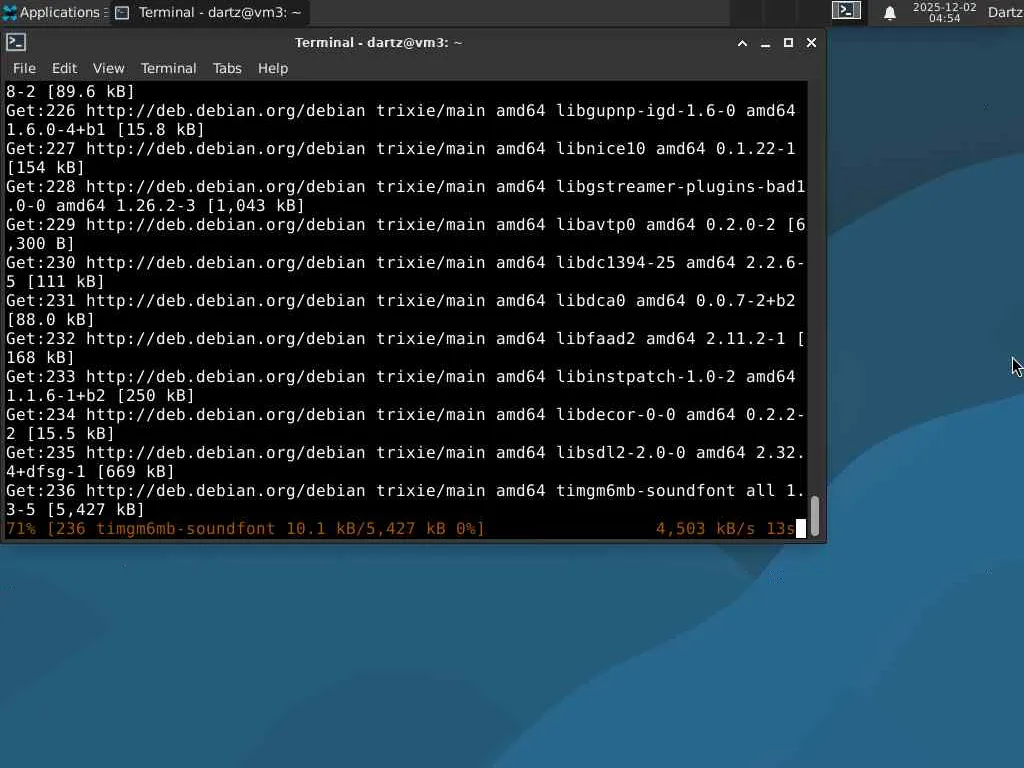1024x768 pixels.
Task: Minimize the terminal window
Action: [x=765, y=43]
